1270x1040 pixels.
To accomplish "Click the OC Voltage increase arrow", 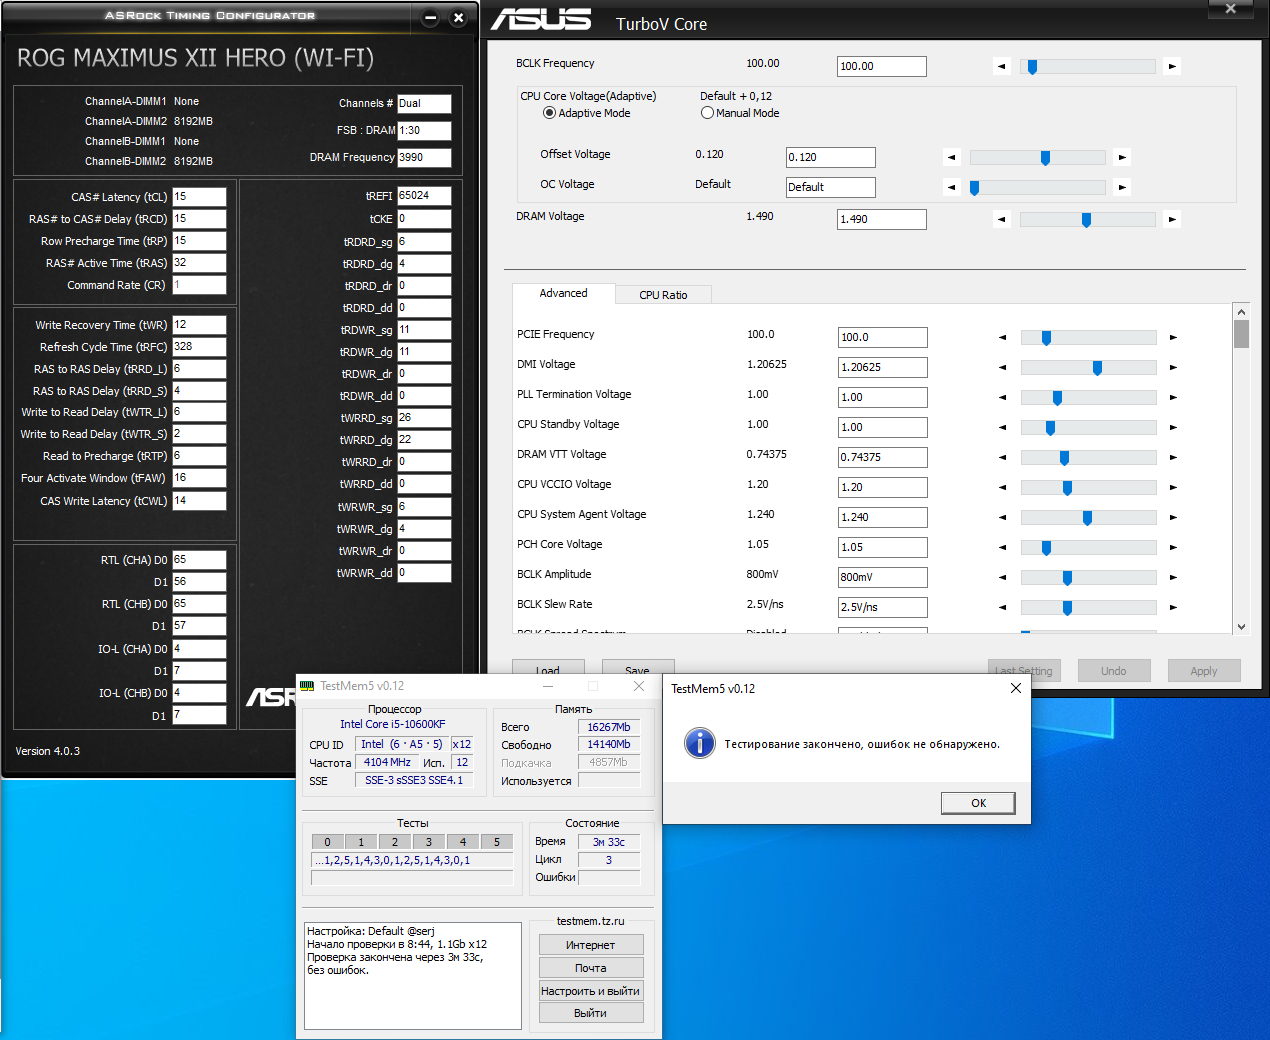I will point(1122,187).
